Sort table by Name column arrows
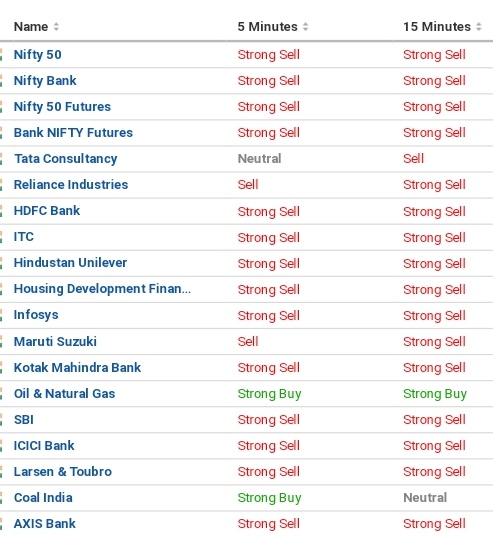Image resolution: width=493 pixels, height=540 pixels. point(56,27)
